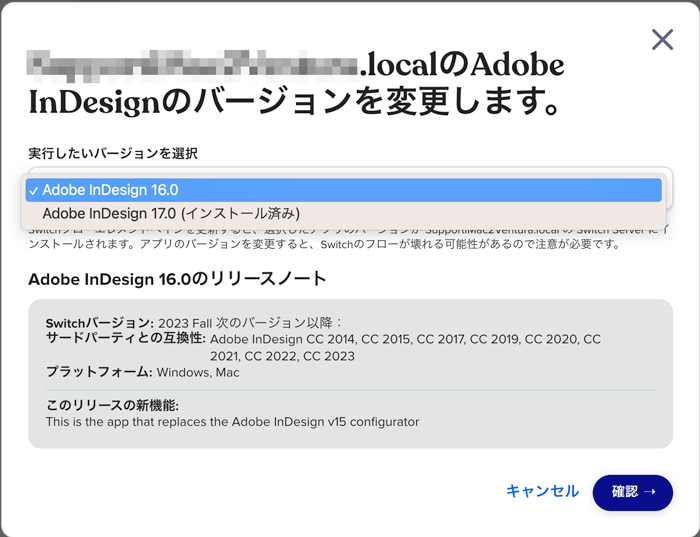Click the プラットフォーム: Windows, Mac line
The height and width of the screenshot is (537, 700).
click(x=142, y=372)
